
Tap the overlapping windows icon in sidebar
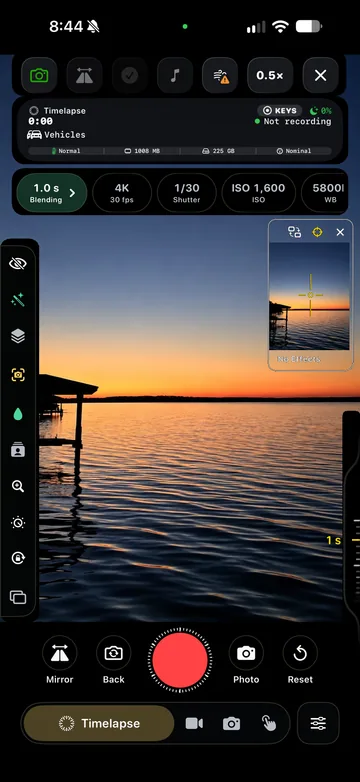click(x=18, y=597)
